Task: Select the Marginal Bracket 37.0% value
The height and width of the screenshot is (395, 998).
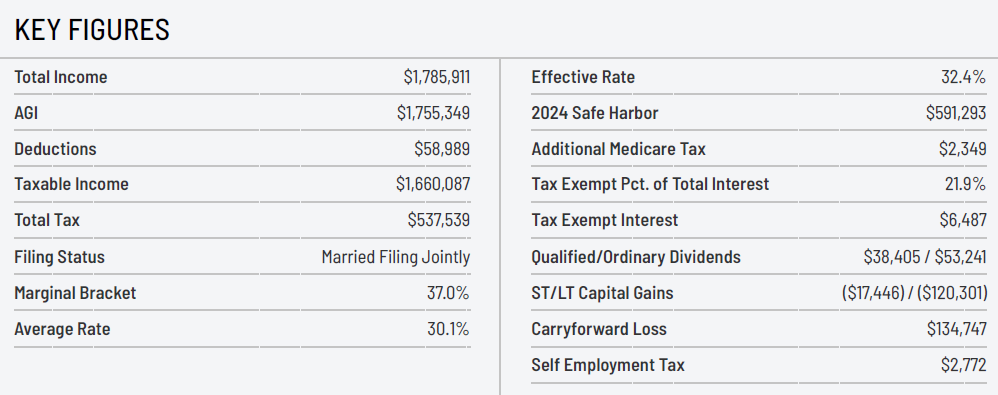Action: click(x=448, y=293)
